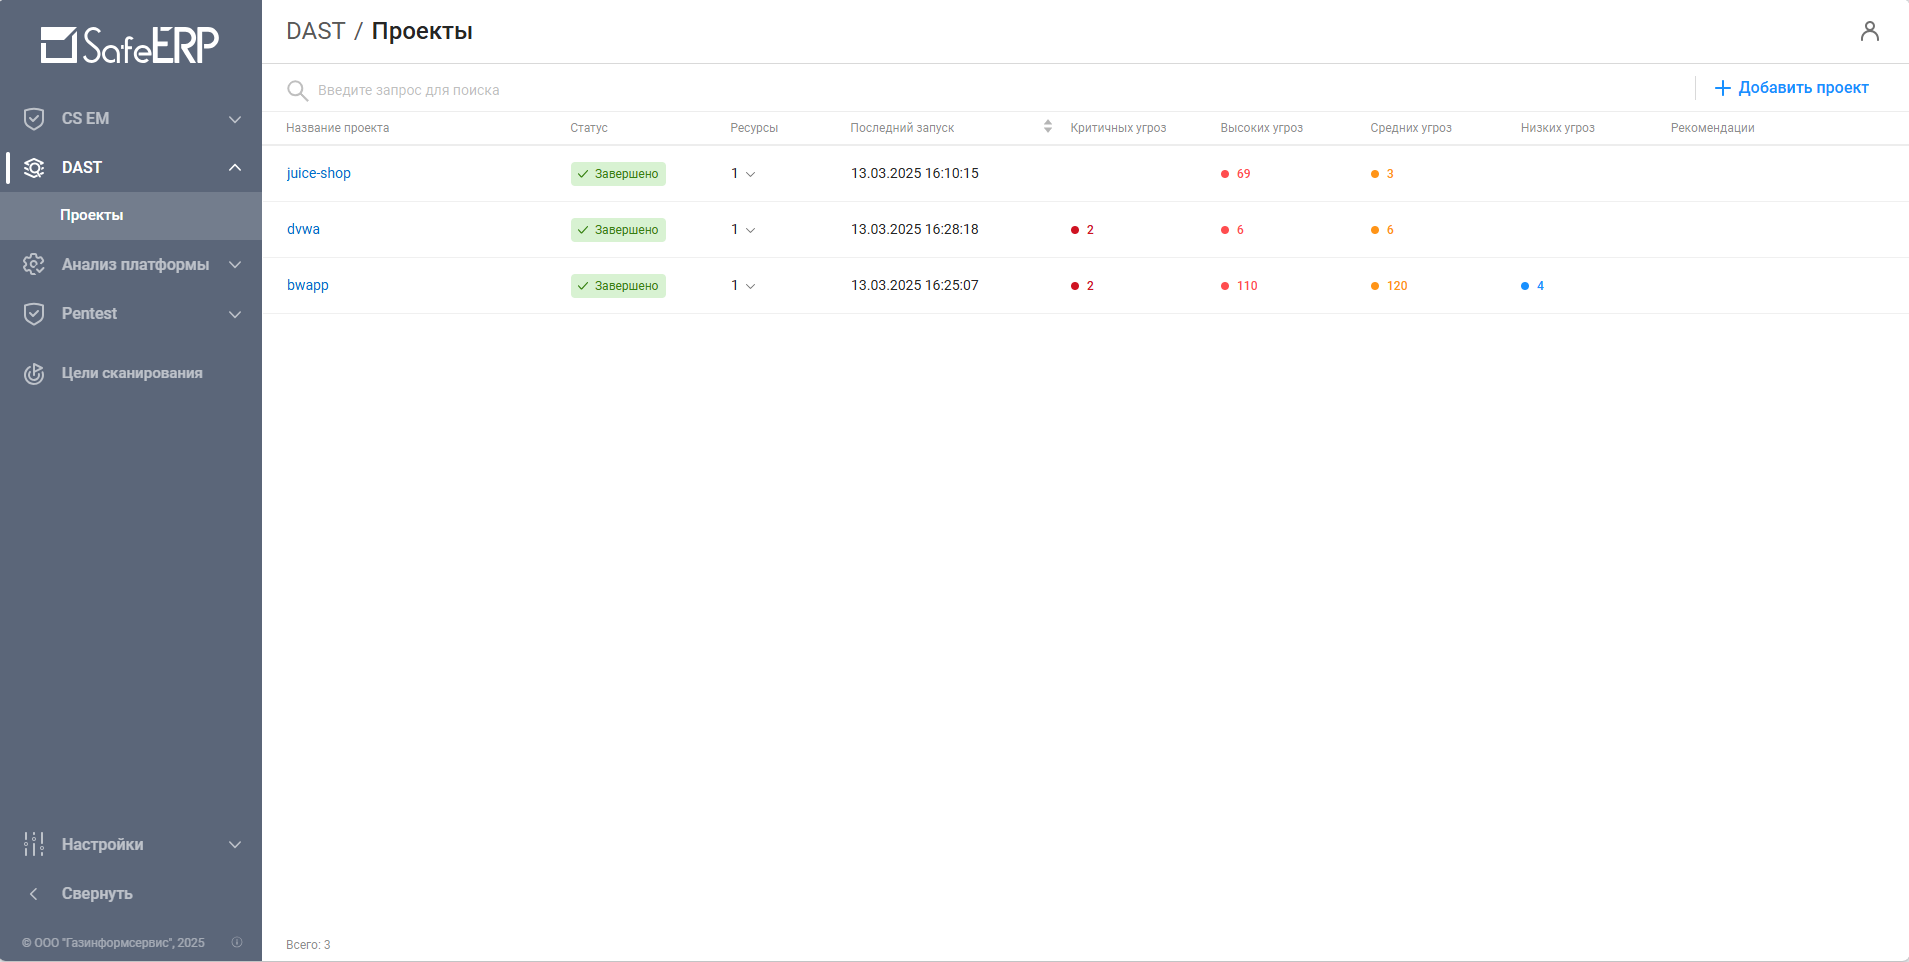Collapse sidebar with Свернуть

pos(97,894)
